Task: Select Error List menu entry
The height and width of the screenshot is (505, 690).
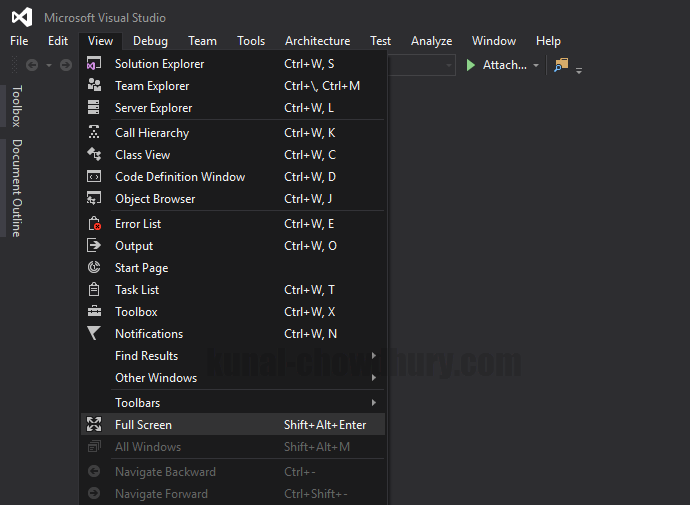Action: pos(233,223)
